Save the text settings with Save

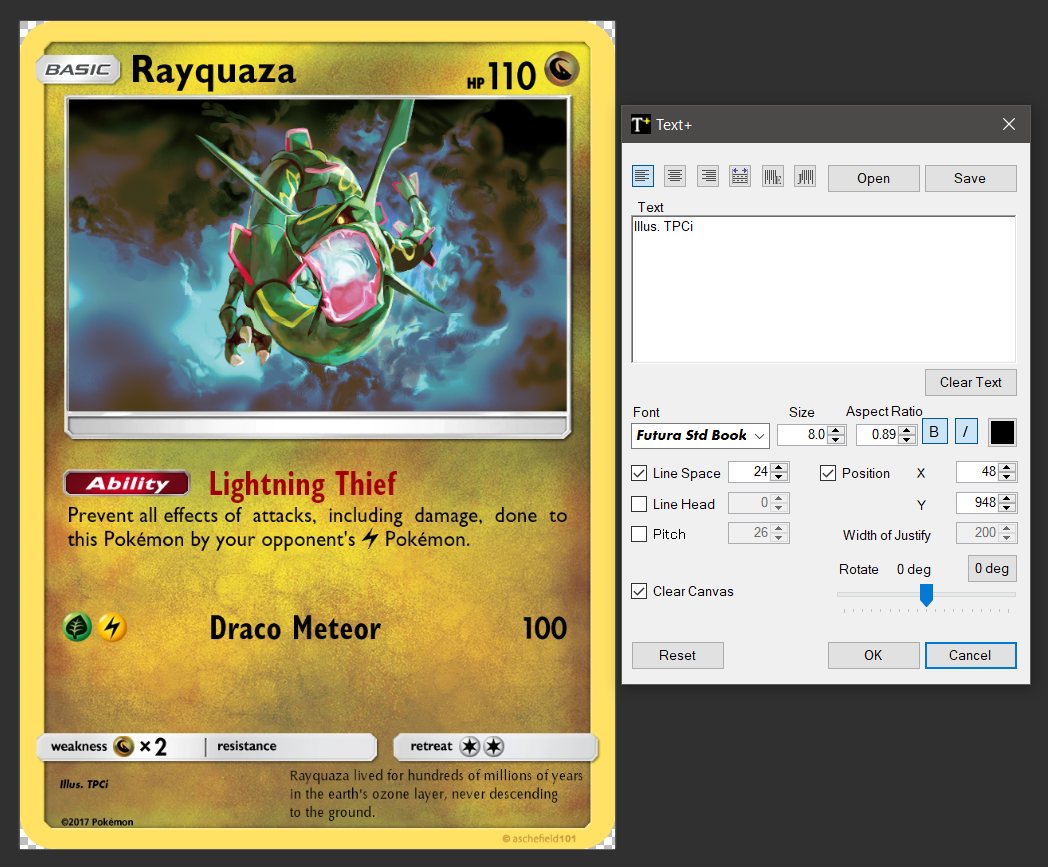coord(970,178)
